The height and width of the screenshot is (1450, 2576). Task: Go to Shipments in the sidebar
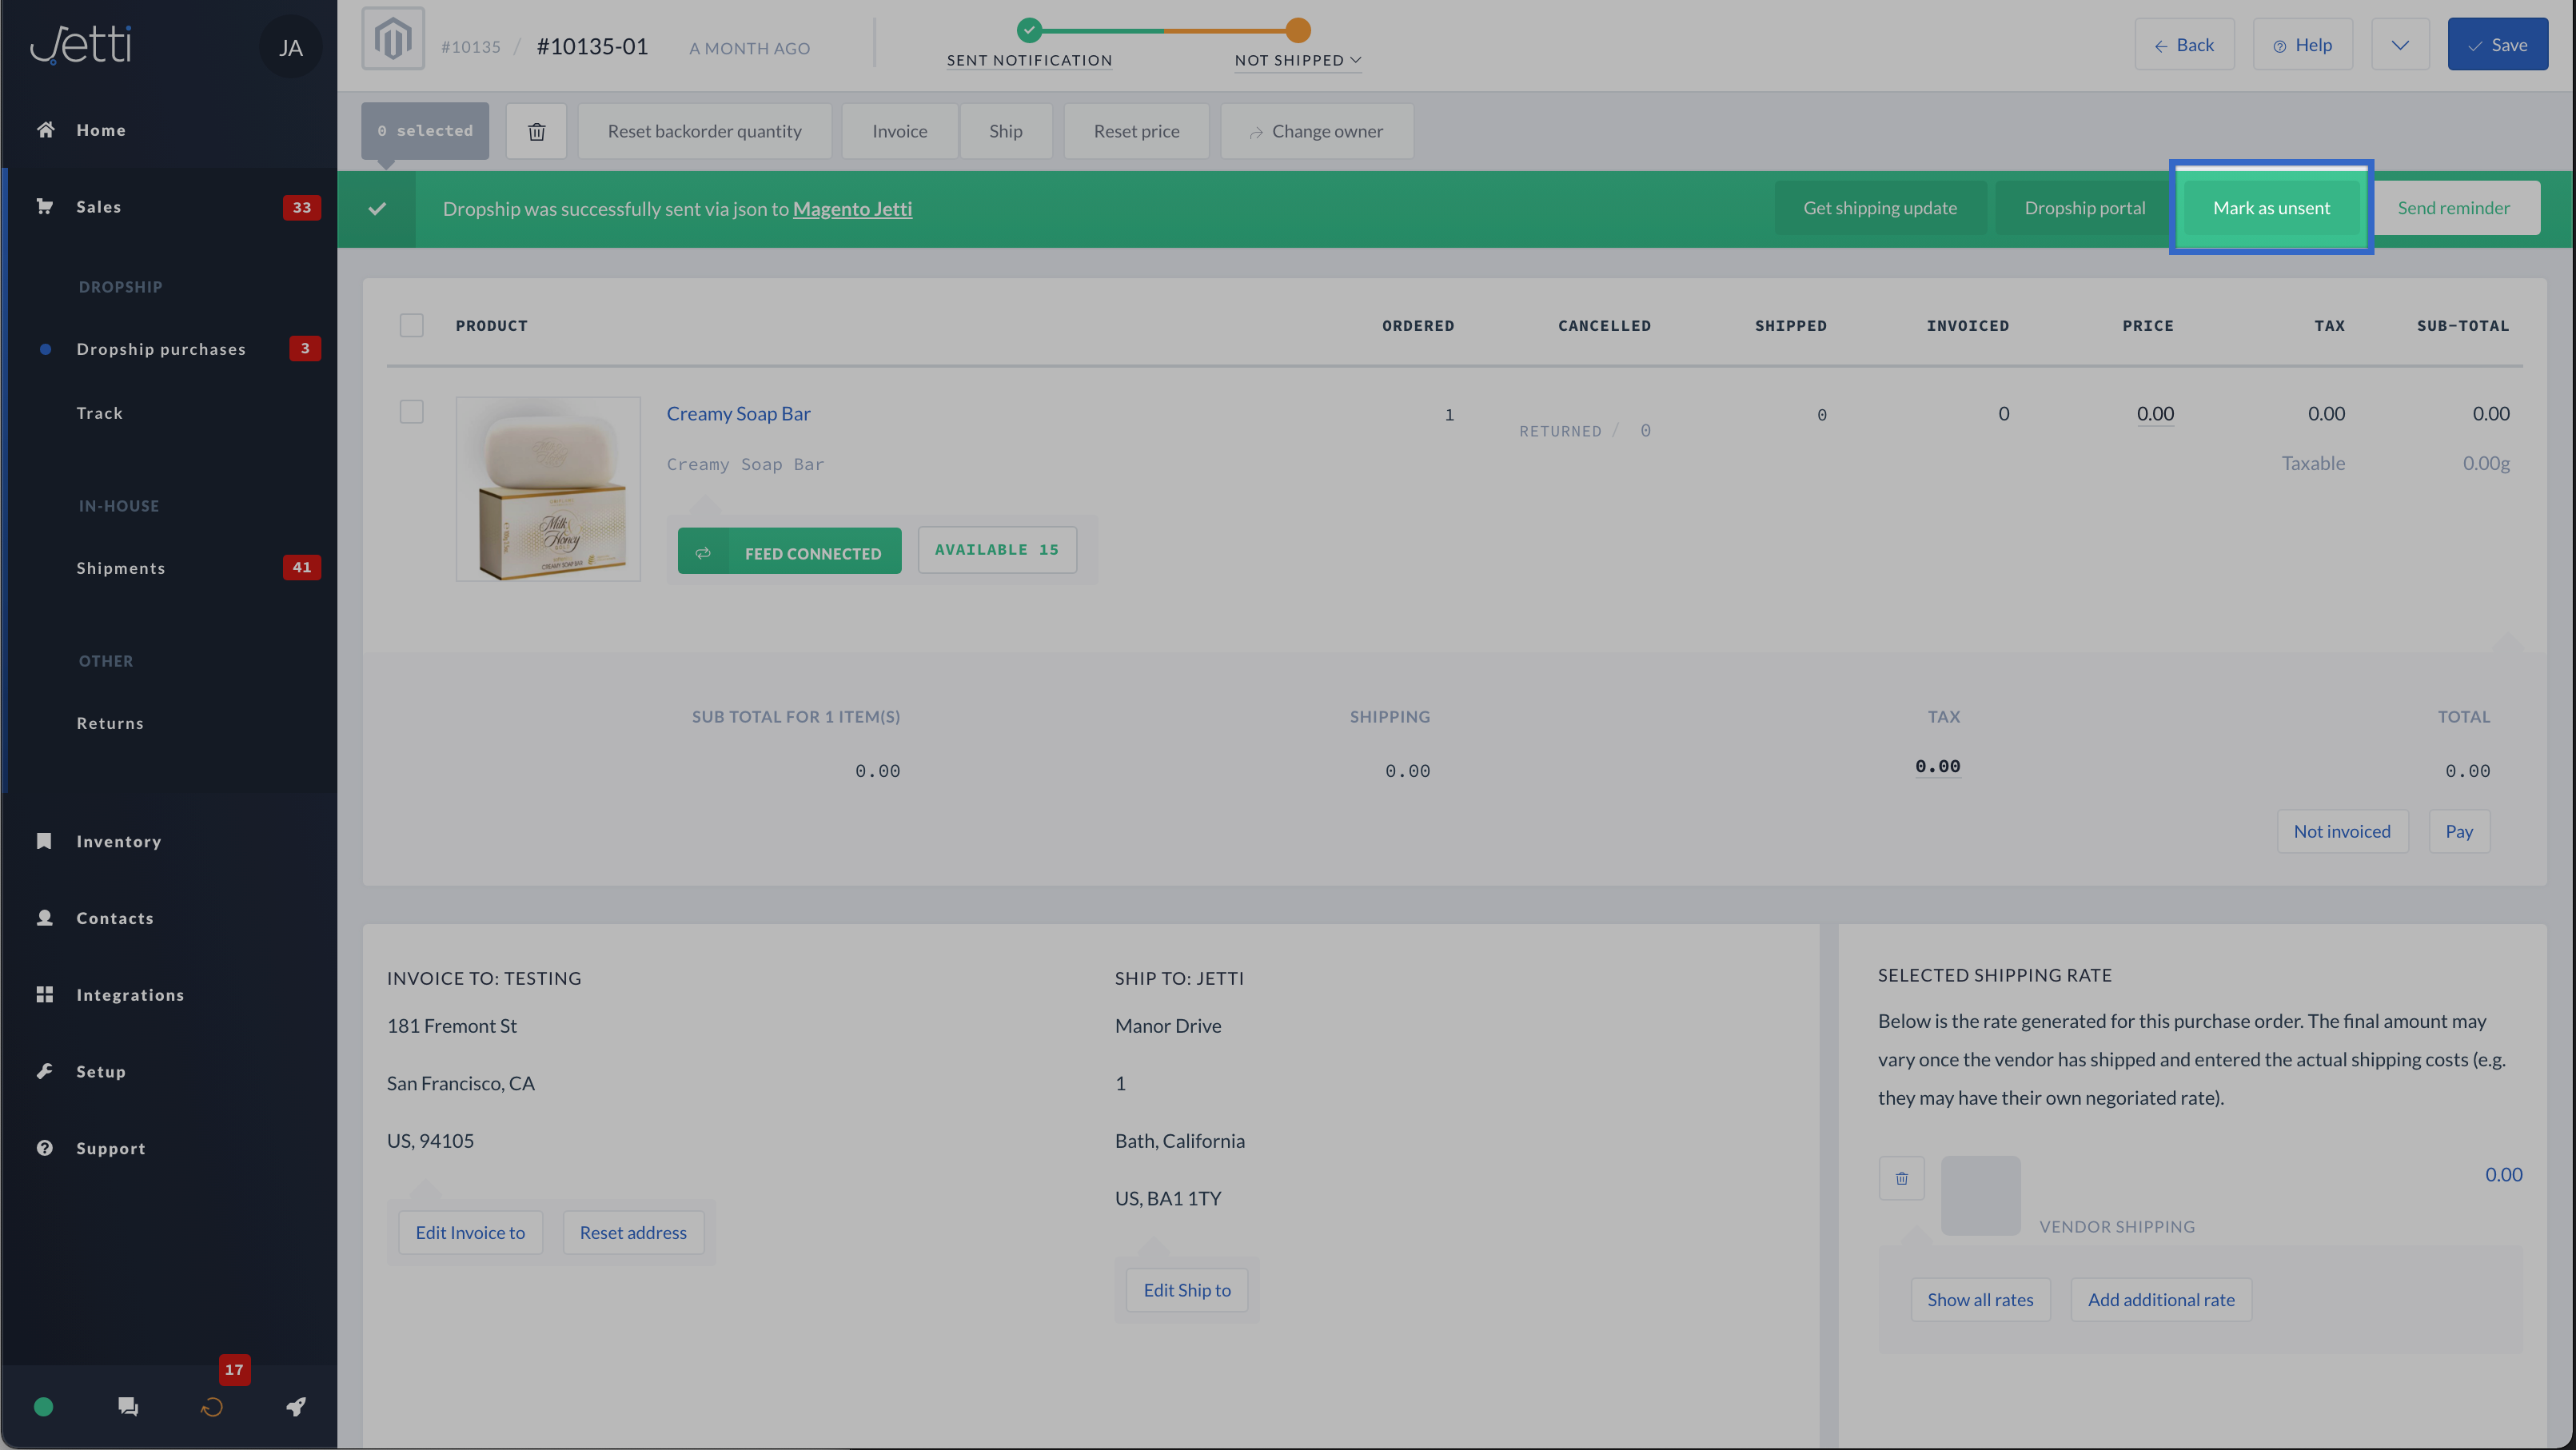tap(121, 568)
